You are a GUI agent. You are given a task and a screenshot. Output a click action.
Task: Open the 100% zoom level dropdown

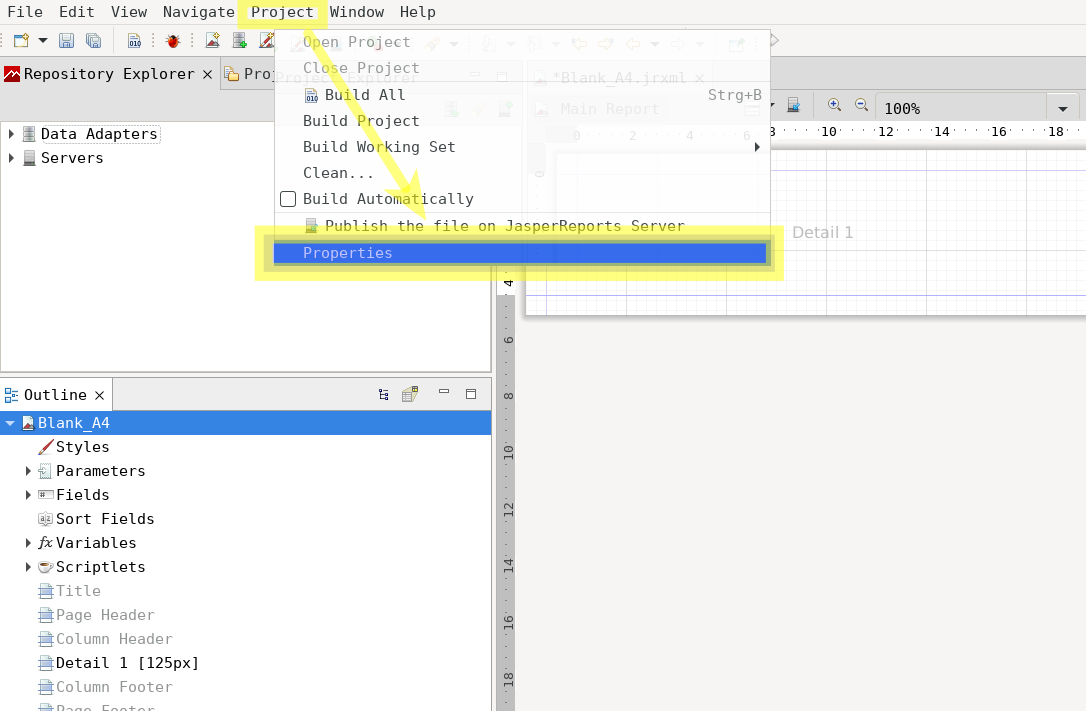[1062, 109]
